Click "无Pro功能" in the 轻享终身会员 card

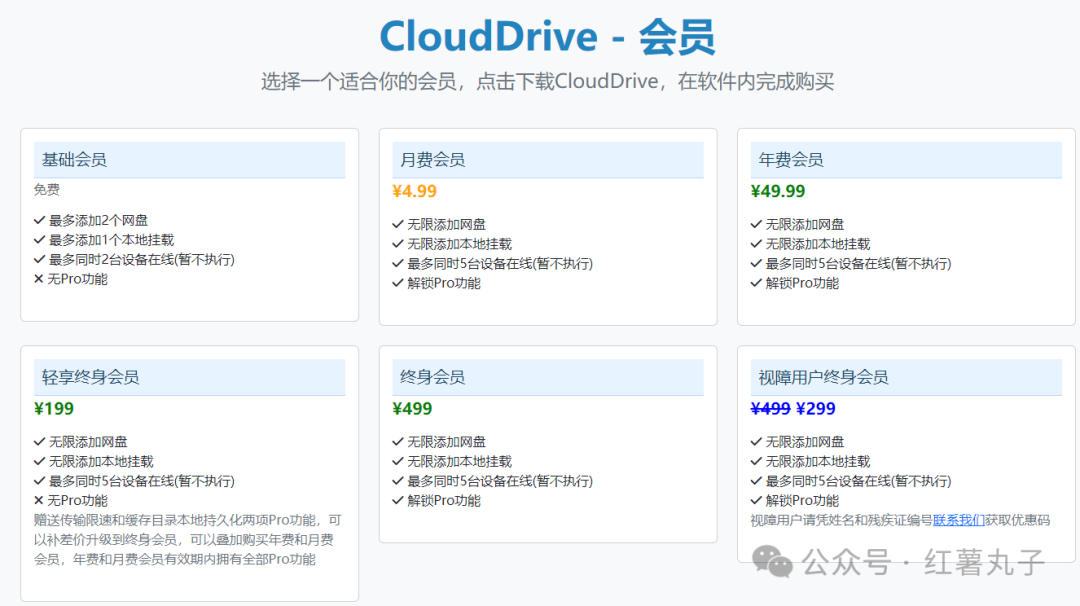(x=77, y=501)
